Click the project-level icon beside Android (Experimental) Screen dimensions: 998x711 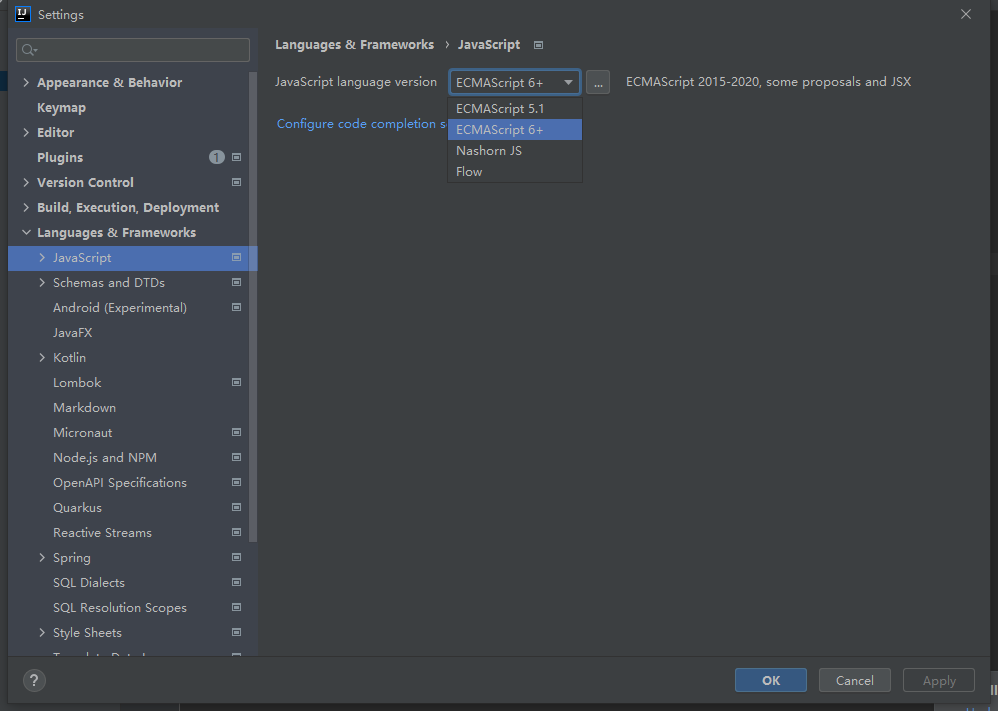(236, 307)
